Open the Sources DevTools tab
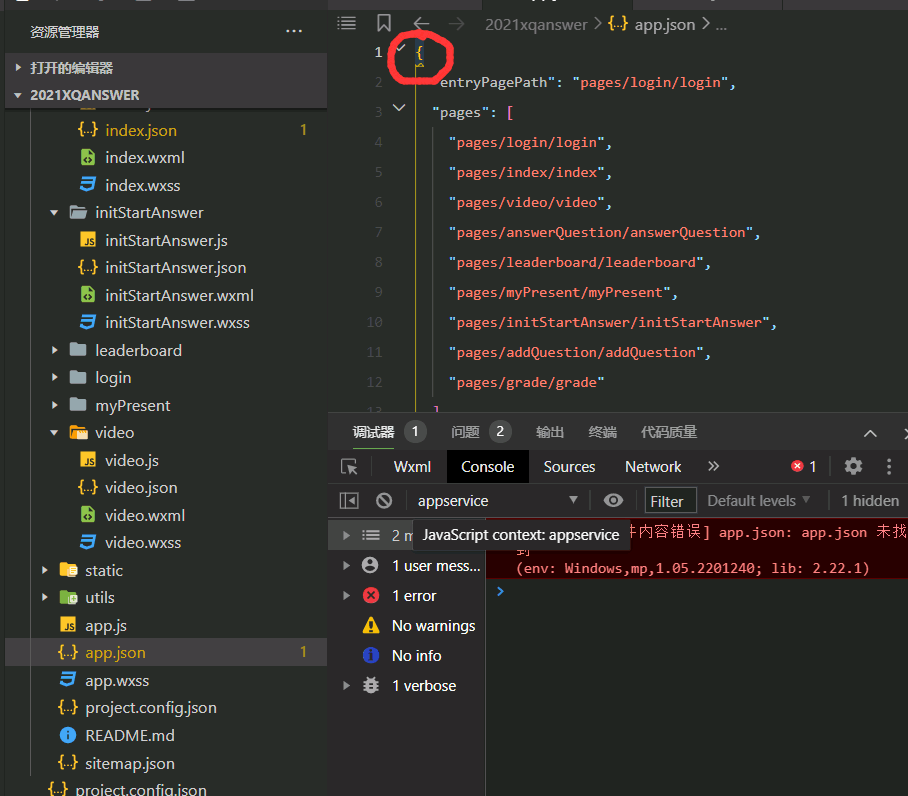The image size is (908, 796). 569,467
